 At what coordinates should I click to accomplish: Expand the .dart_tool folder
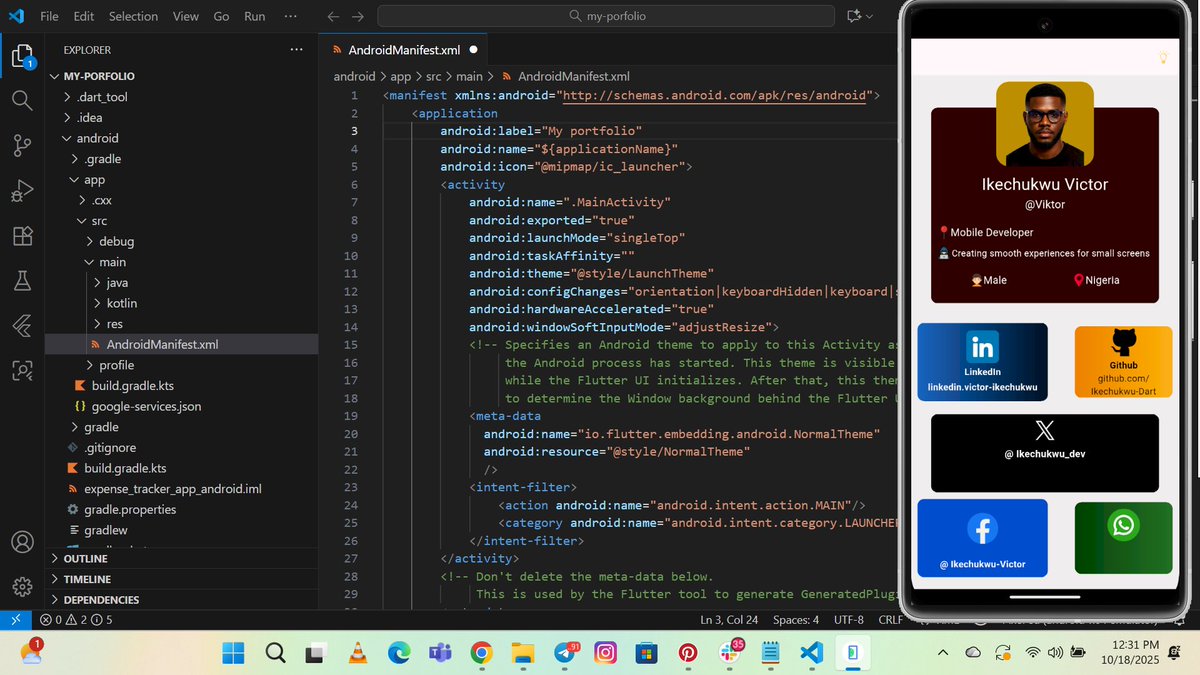(182, 97)
